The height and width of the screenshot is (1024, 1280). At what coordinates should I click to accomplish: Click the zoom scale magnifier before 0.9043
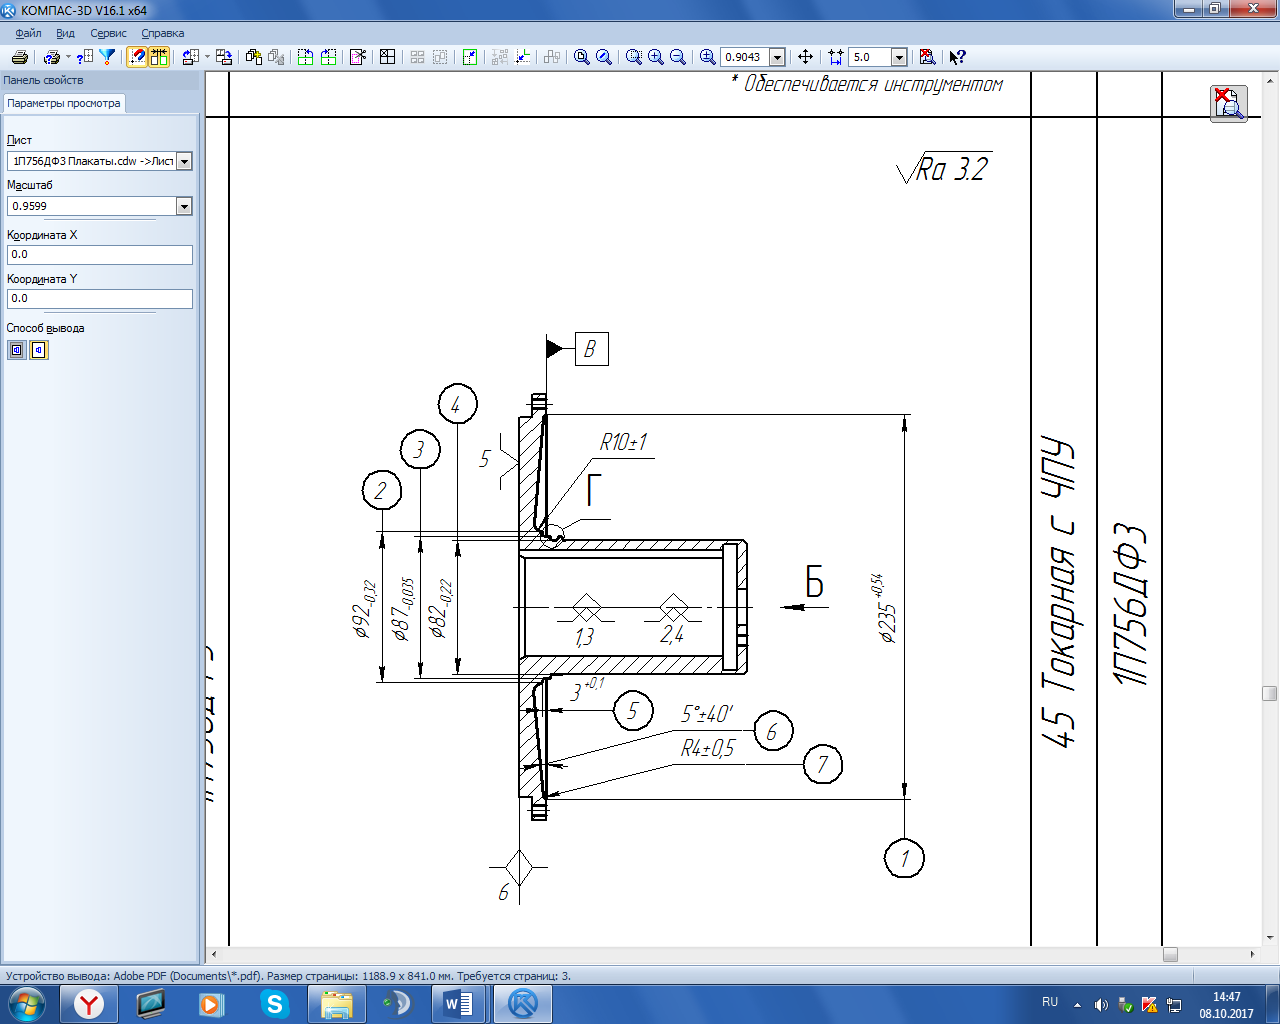click(708, 57)
